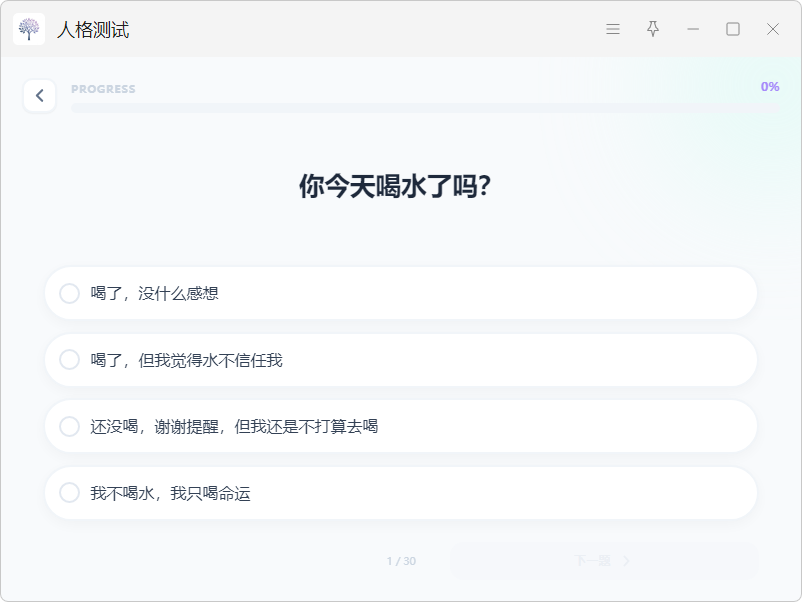Click the tree app logo icon
The image size is (802, 602).
29,29
